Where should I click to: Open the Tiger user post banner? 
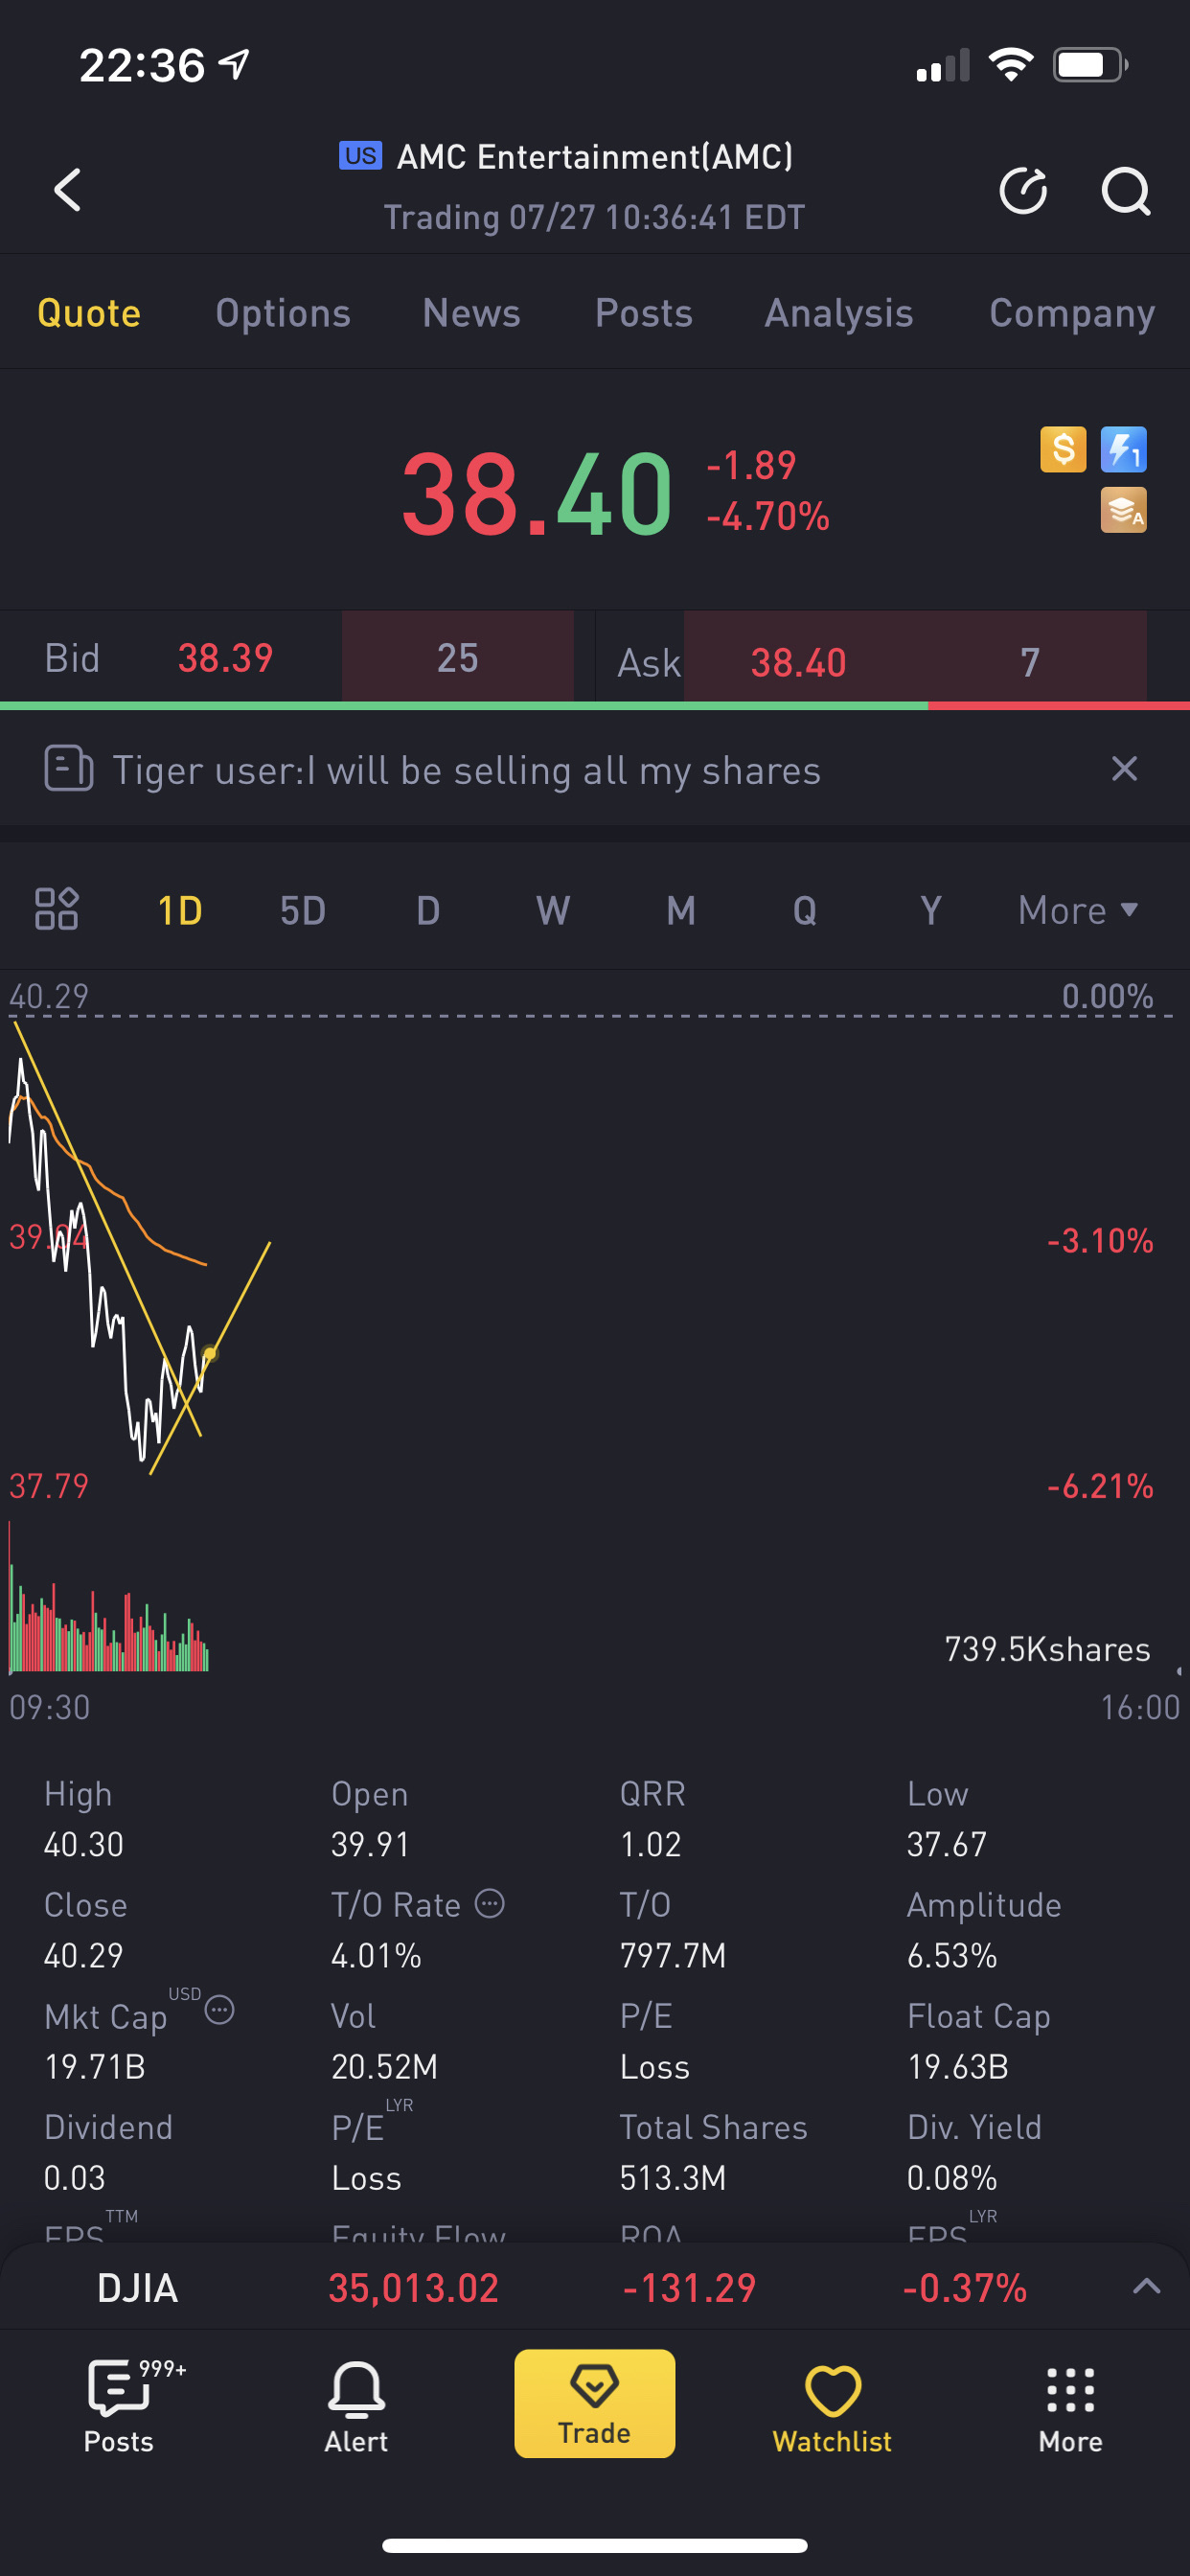point(466,770)
